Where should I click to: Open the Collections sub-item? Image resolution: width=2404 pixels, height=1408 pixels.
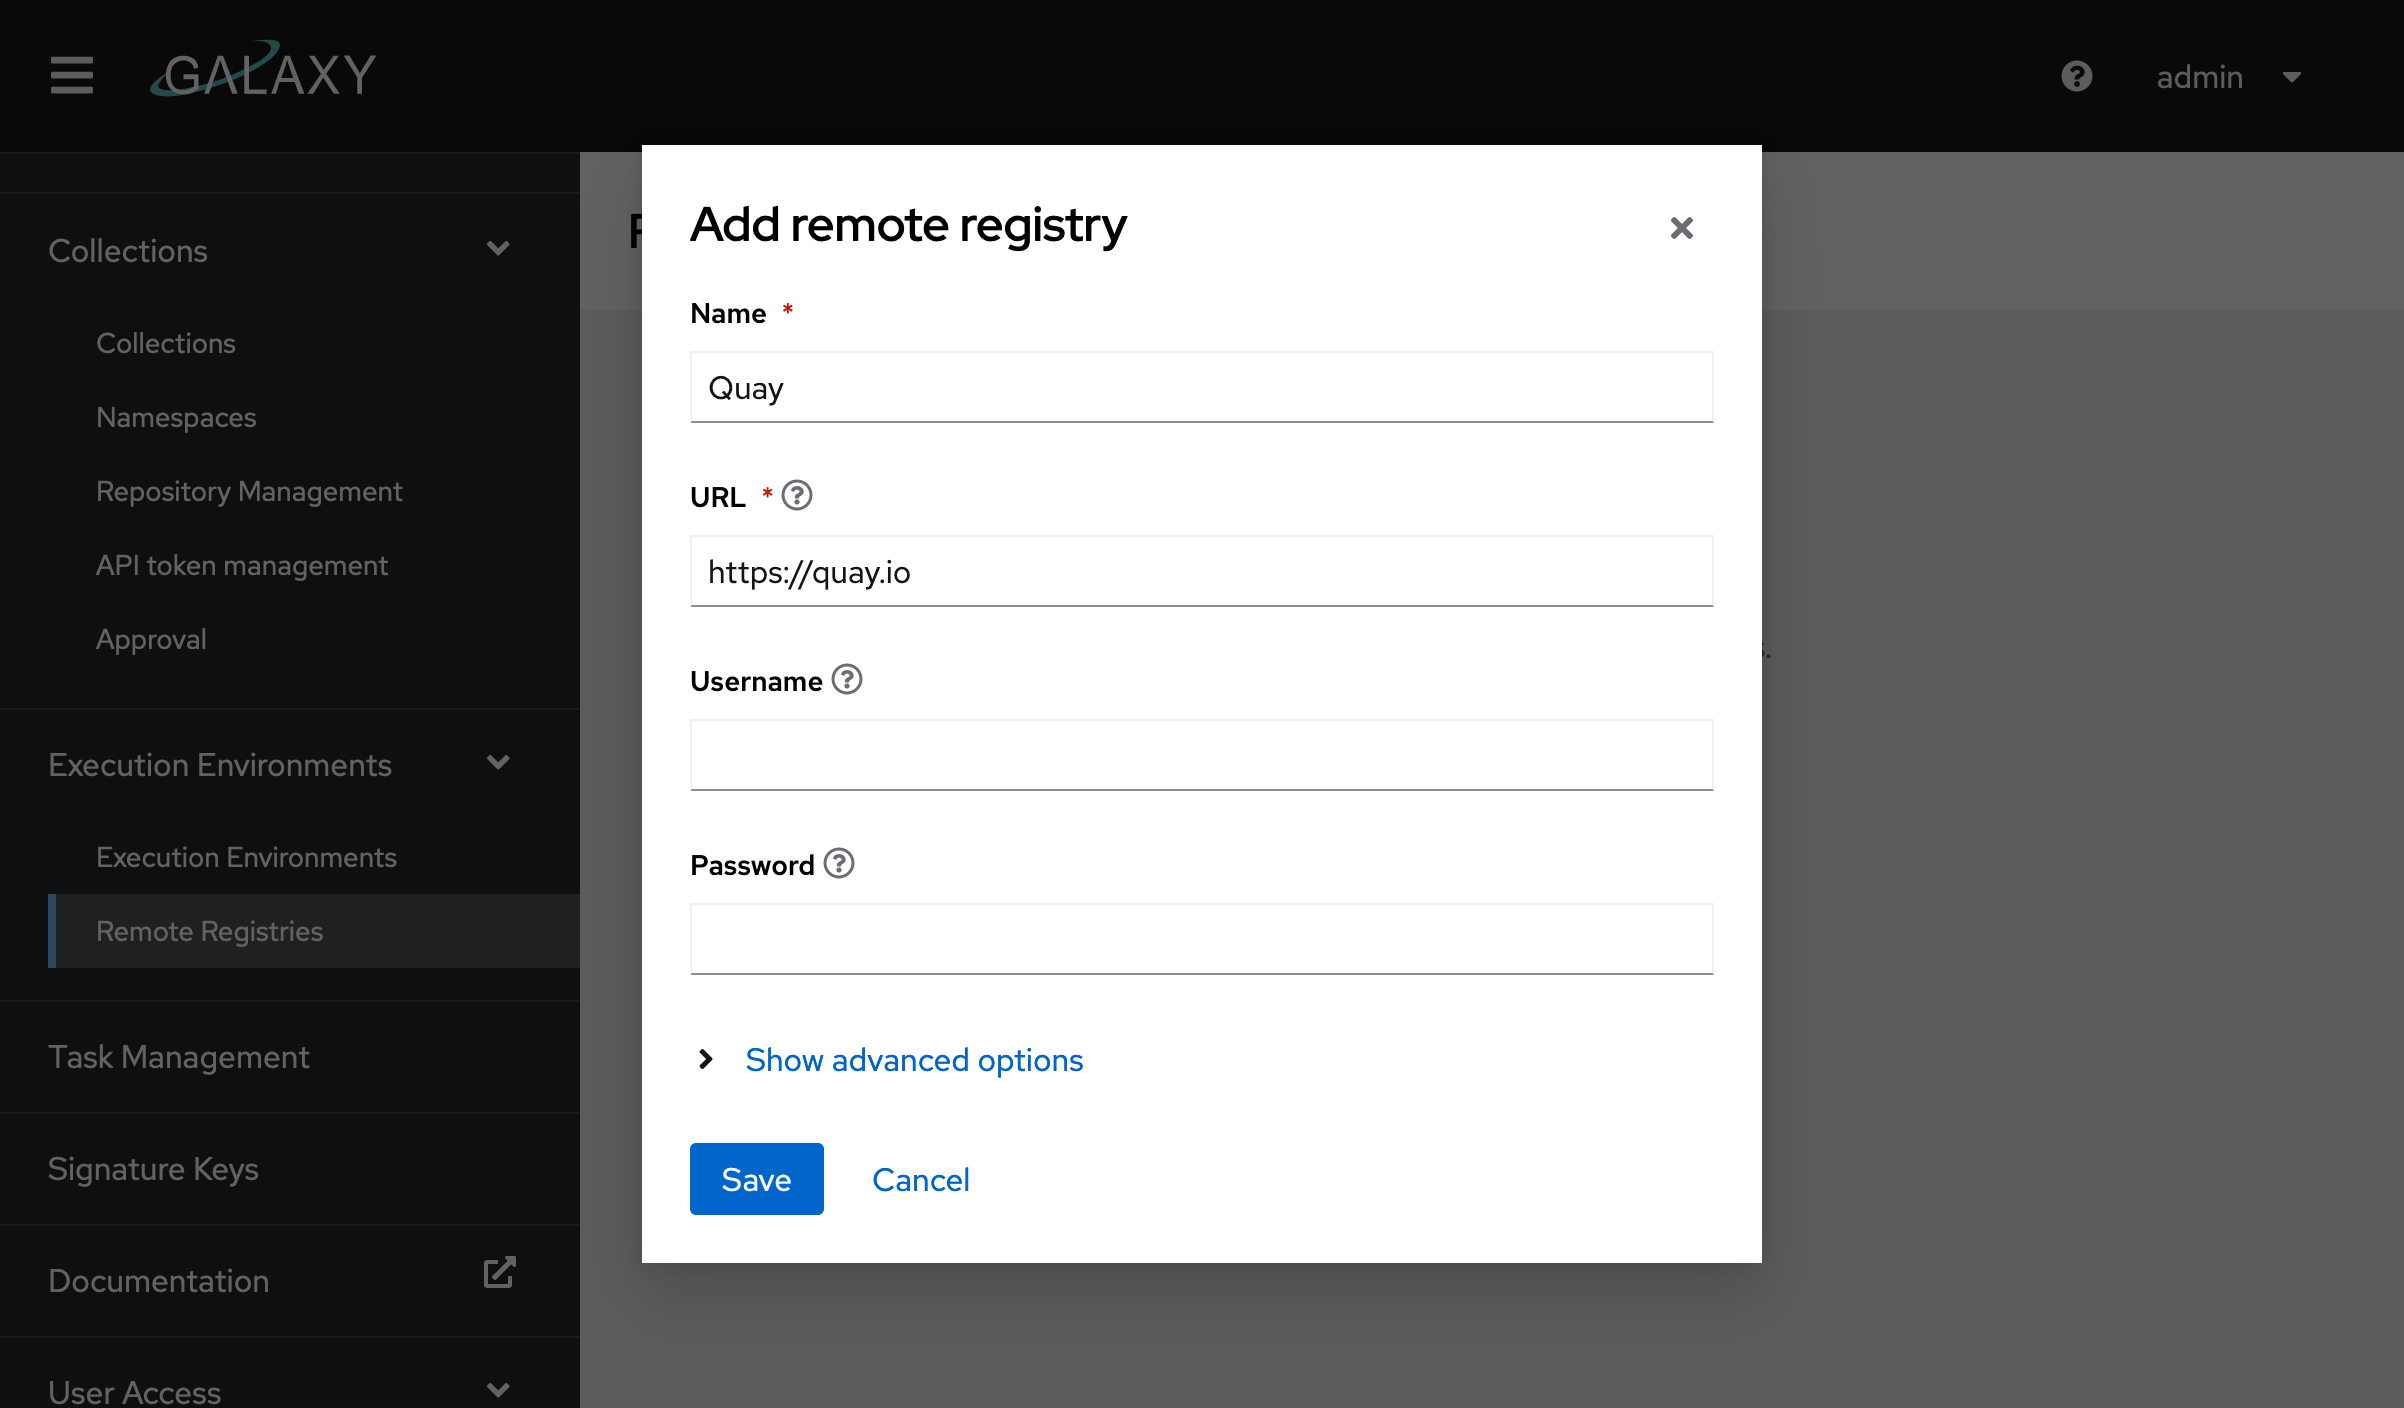point(166,343)
